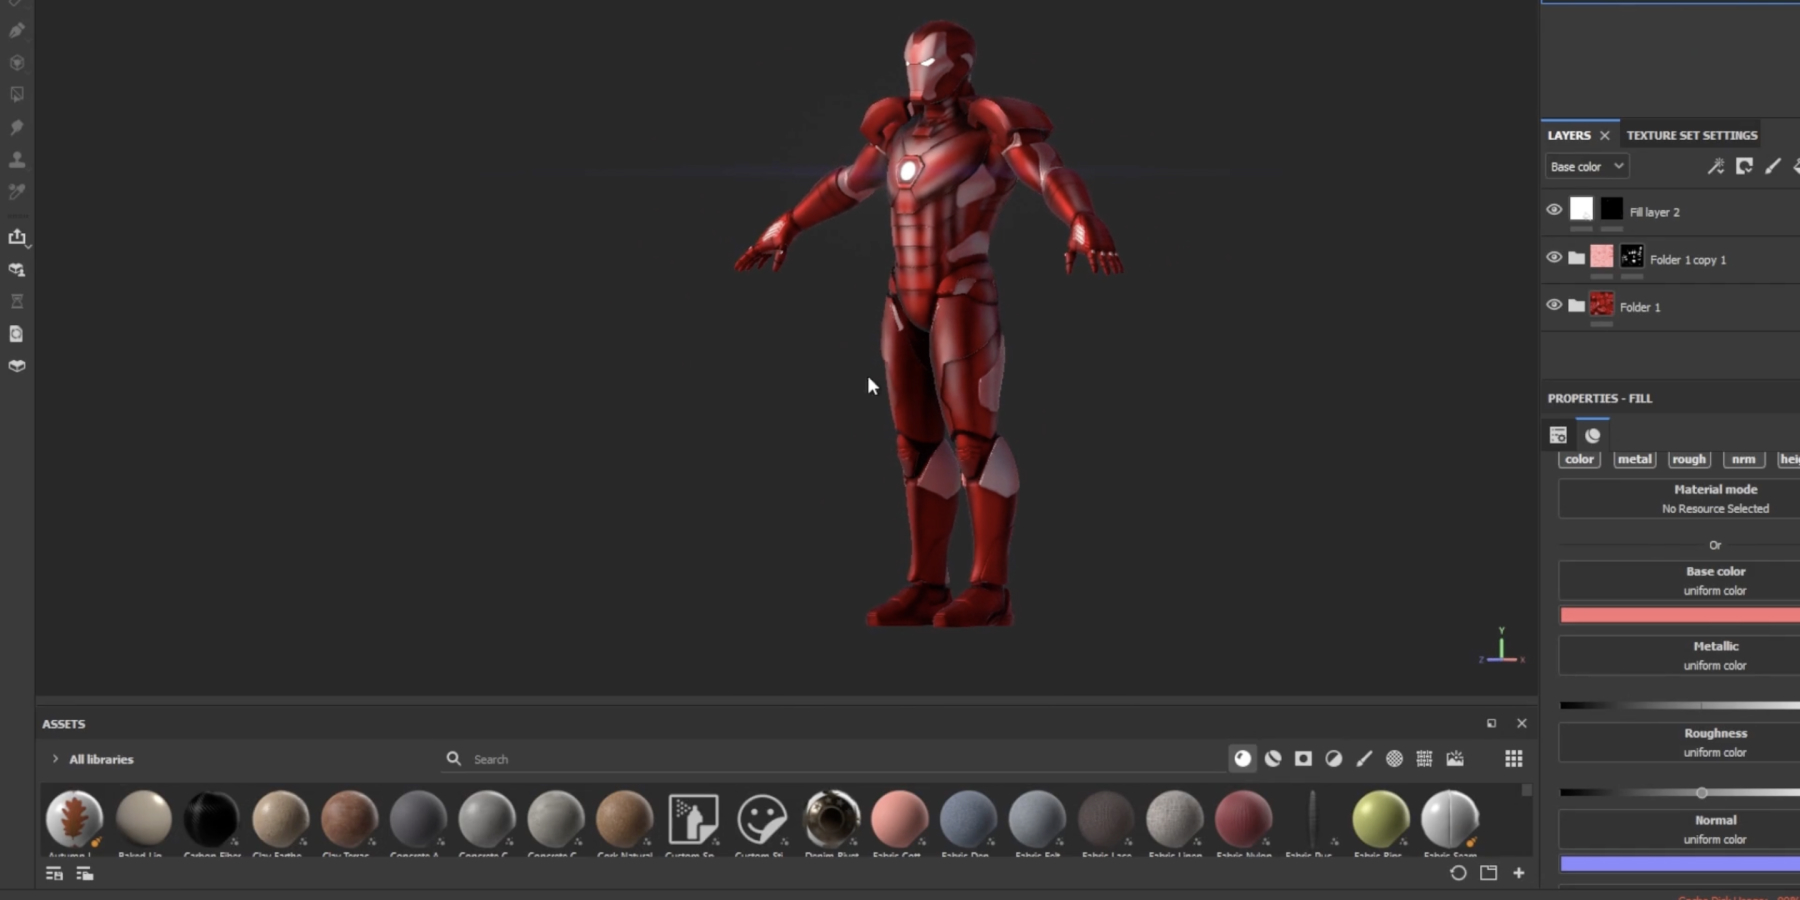Click the pink base color swatch
The width and height of the screenshot is (1800, 900).
point(1680,615)
